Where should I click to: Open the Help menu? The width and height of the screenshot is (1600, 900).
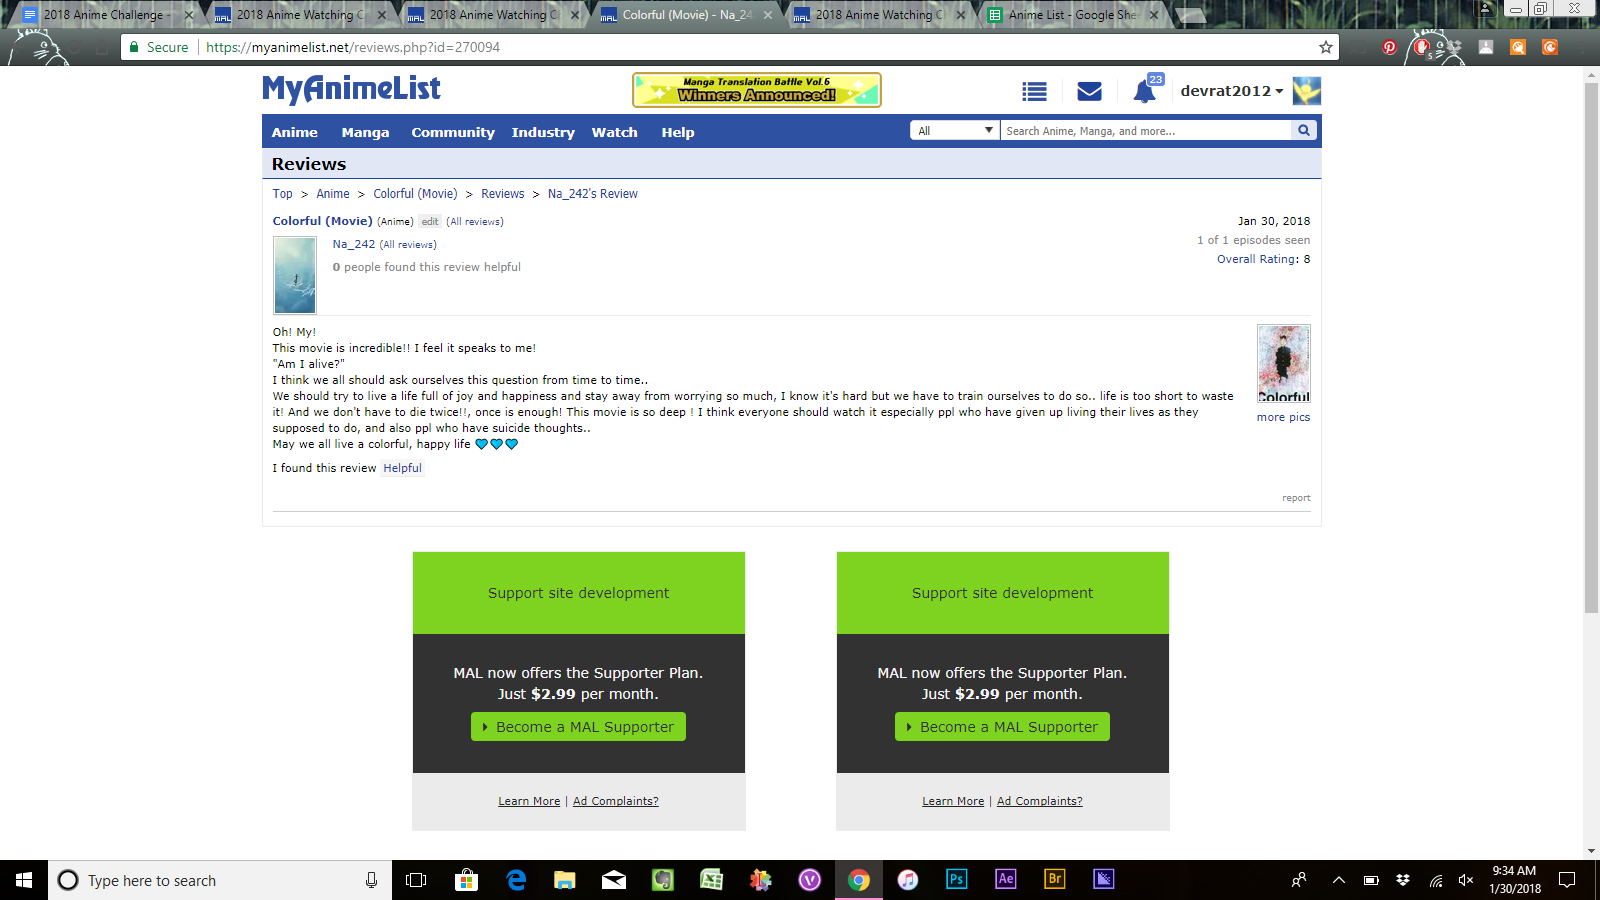pyautogui.click(x=678, y=132)
